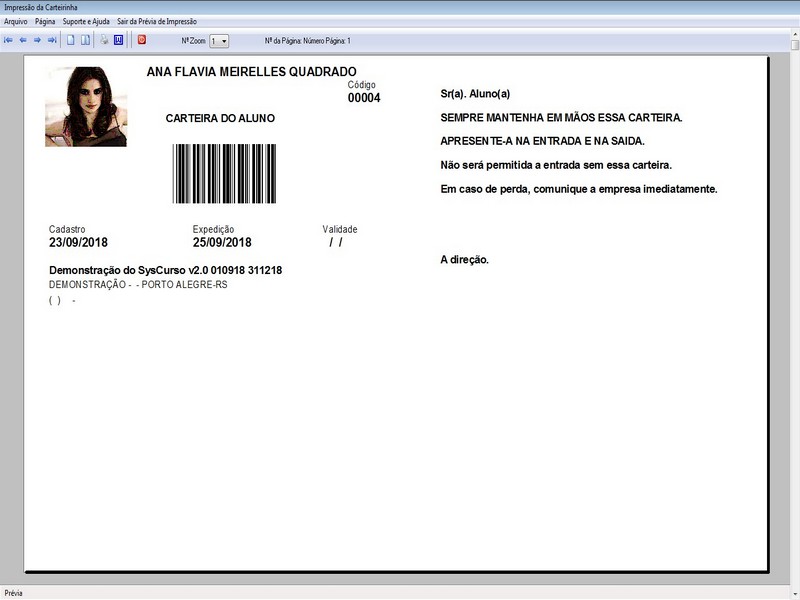The height and width of the screenshot is (600, 800).
Task: Click the blue W export icon
Action: click(118, 41)
